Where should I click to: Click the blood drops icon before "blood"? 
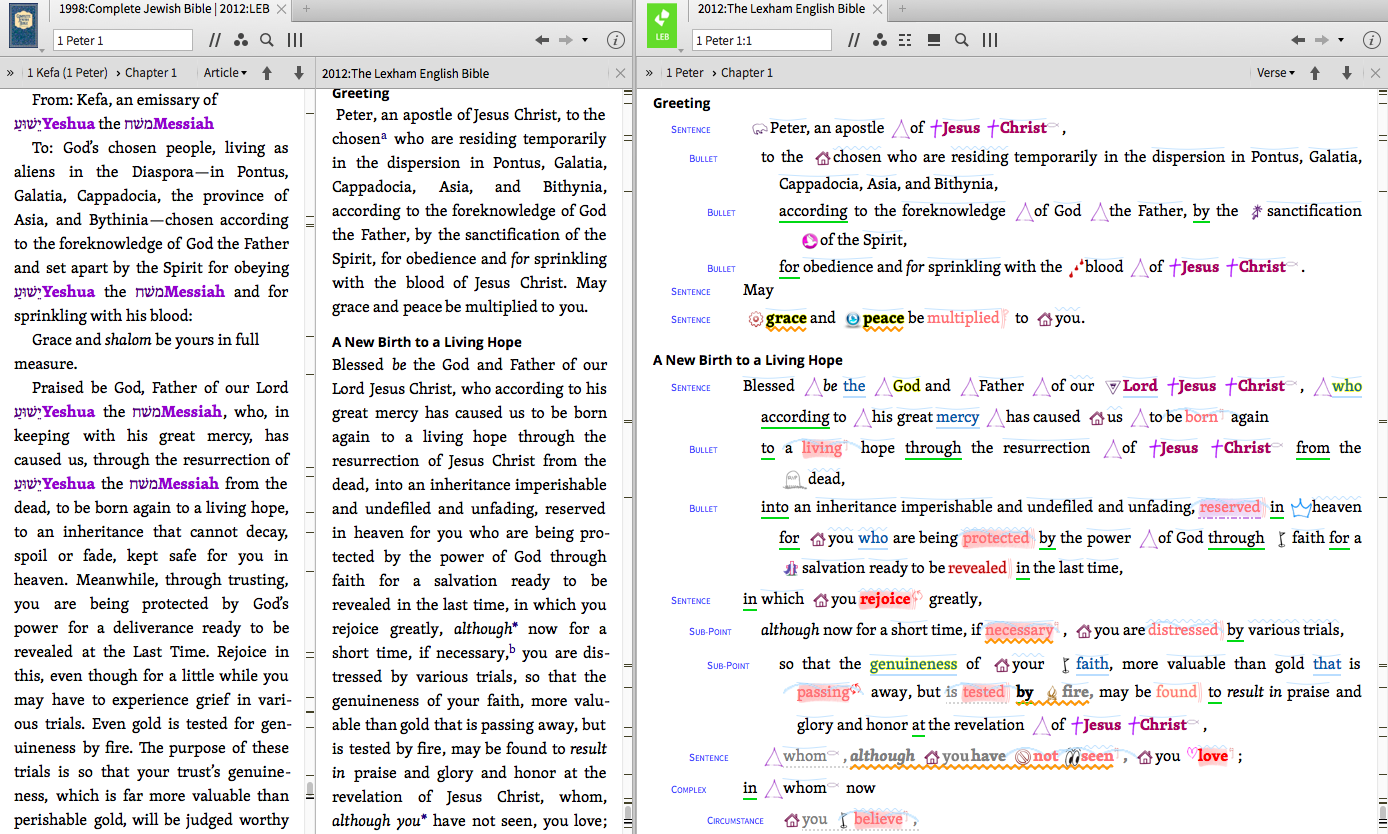tap(1076, 268)
